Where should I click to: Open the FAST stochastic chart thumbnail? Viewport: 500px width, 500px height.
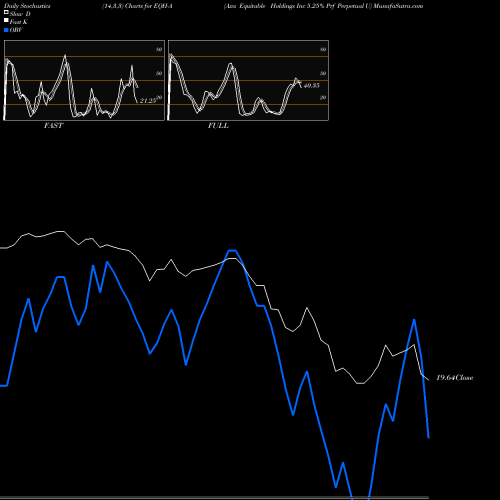pyautogui.click(x=84, y=80)
